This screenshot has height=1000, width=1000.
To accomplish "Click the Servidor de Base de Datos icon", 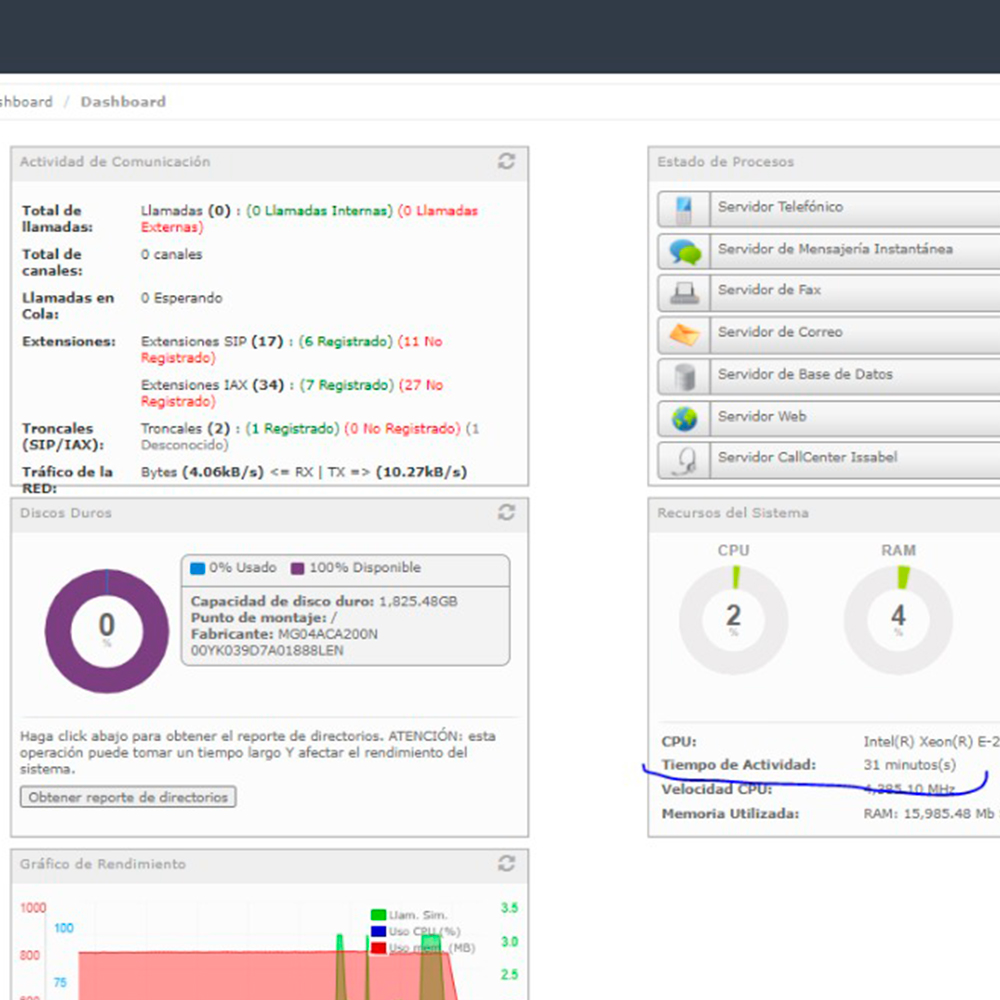I will coord(685,376).
